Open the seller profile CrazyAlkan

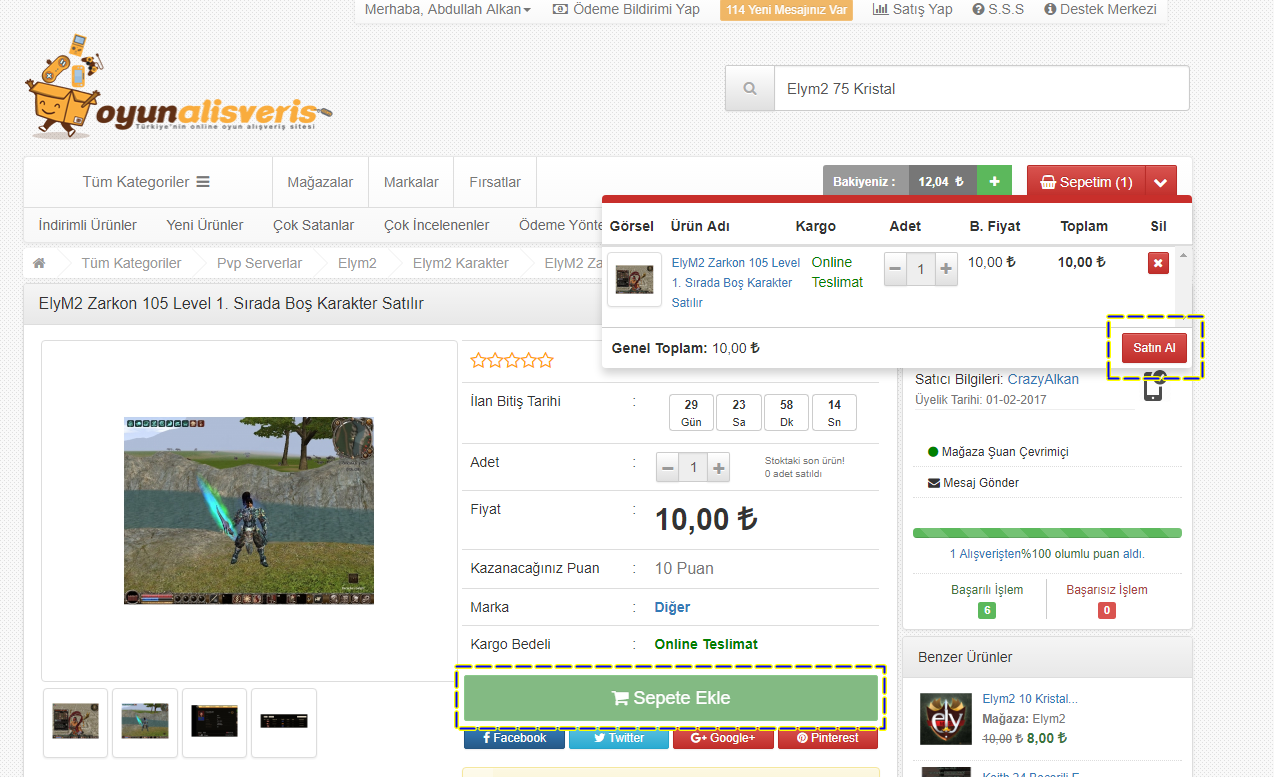click(1043, 379)
